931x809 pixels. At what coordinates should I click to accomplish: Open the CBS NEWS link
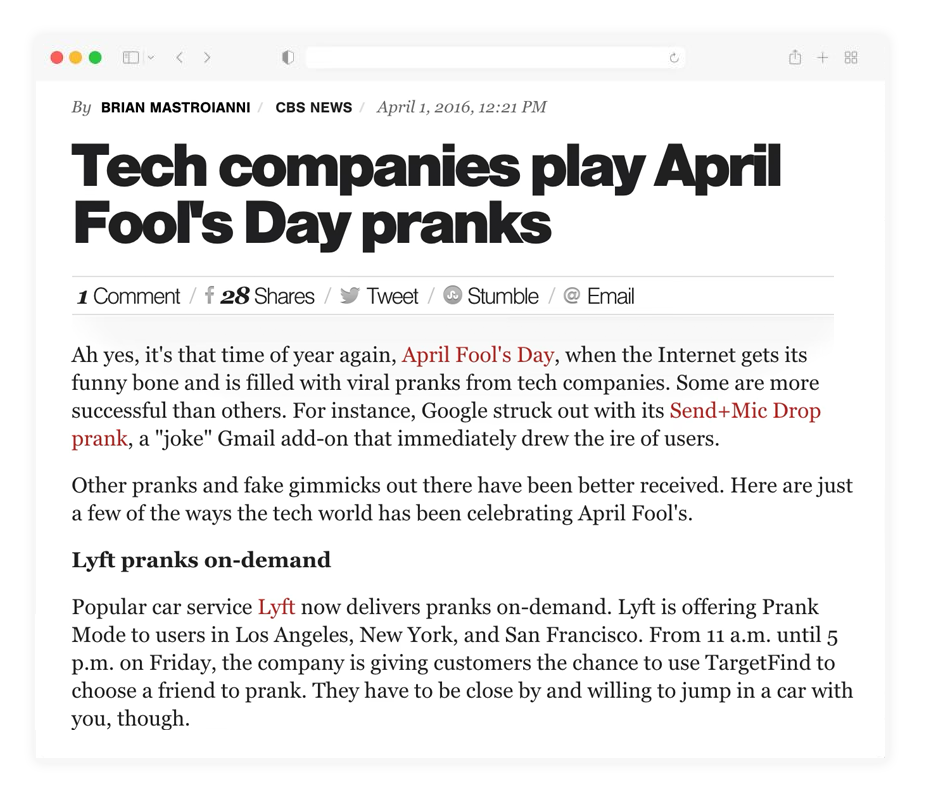[x=314, y=107]
